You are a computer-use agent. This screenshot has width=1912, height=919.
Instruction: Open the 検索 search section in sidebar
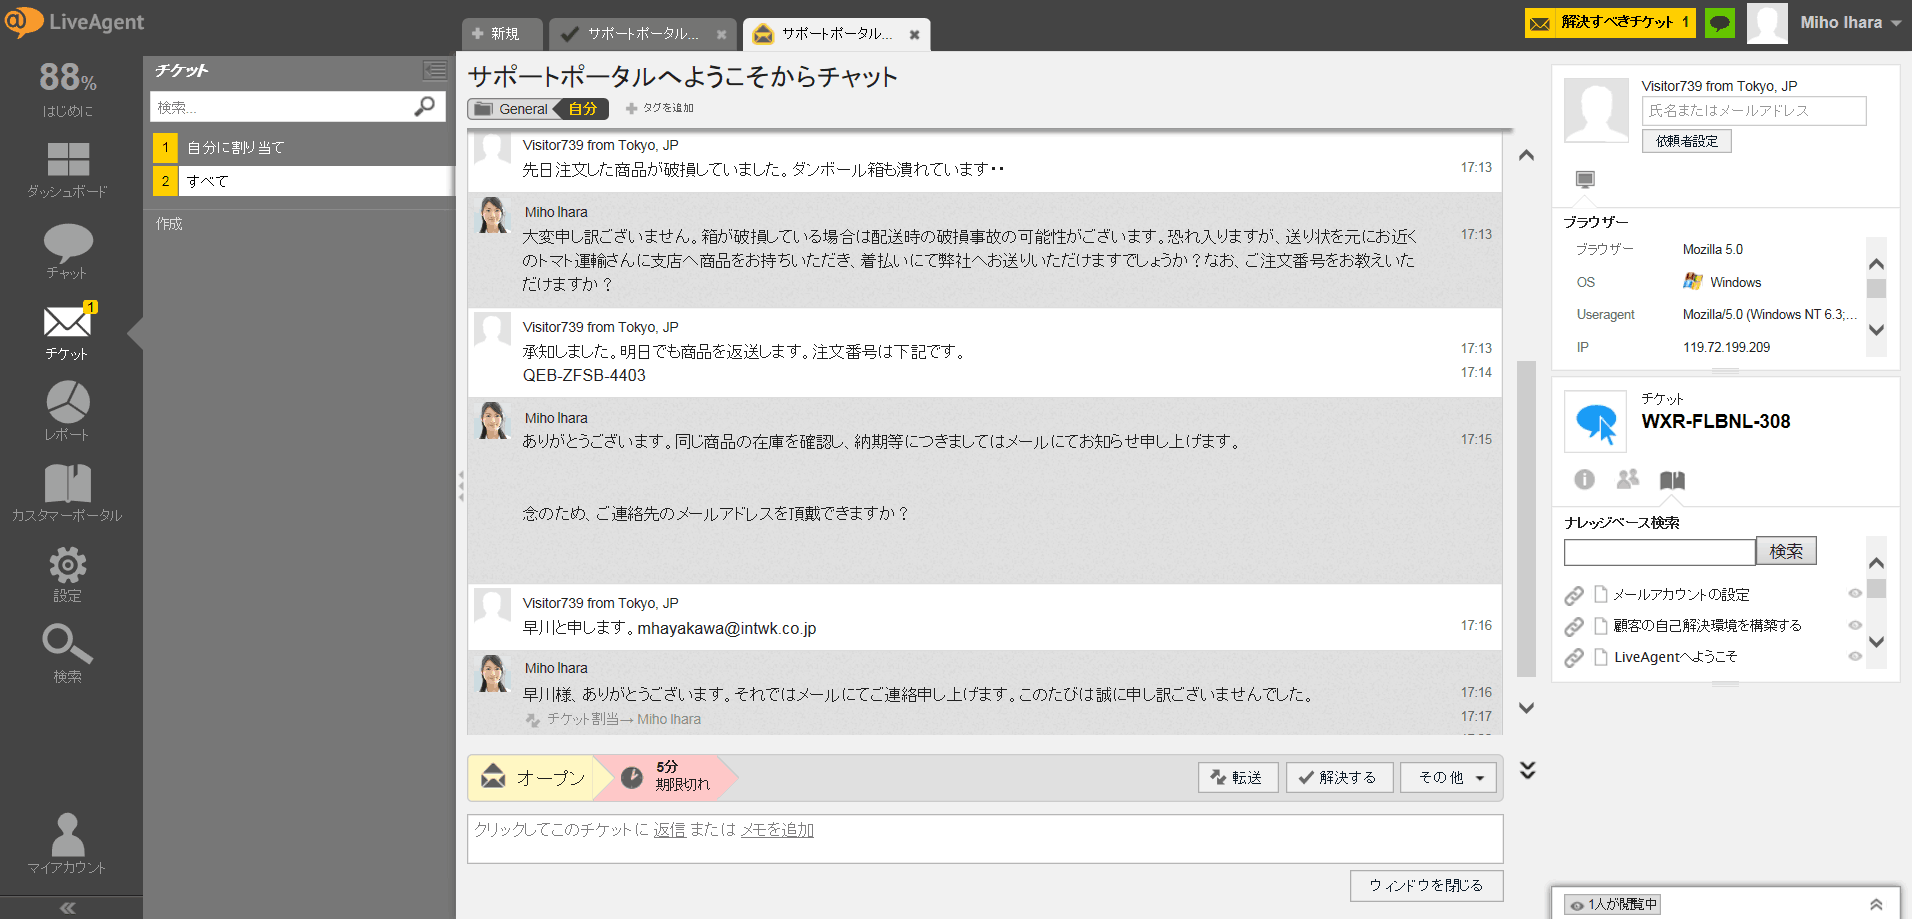click(67, 654)
